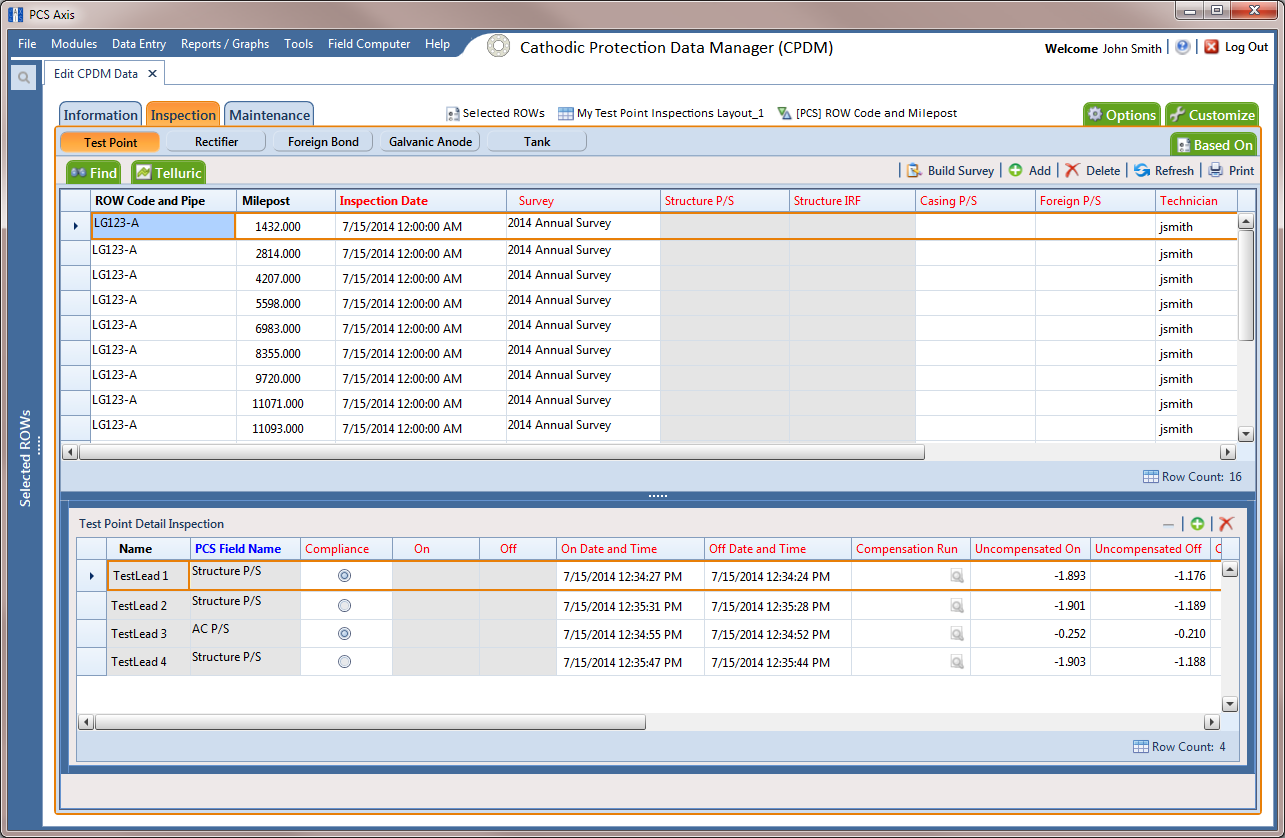1285x838 pixels.
Task: Click the Uncompensated On column header
Action: click(1030, 549)
